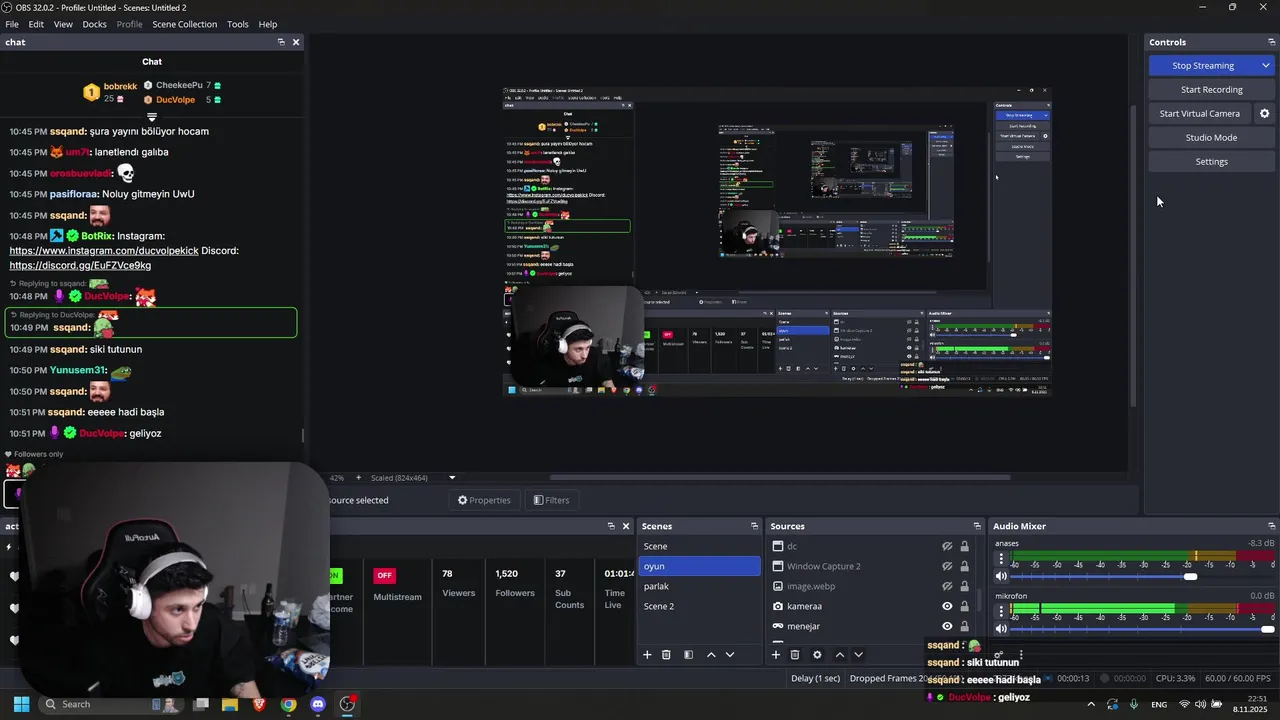The height and width of the screenshot is (720, 1280).
Task: Pop out the Scenes dock
Action: tap(754, 526)
